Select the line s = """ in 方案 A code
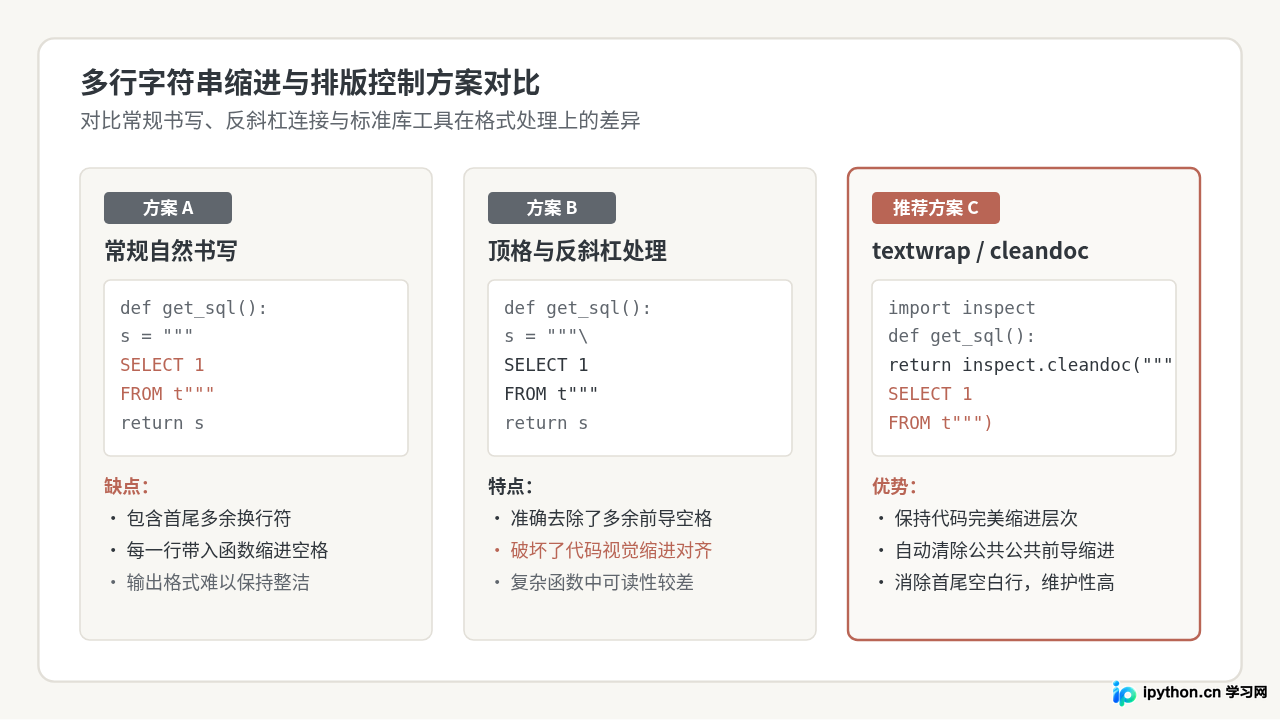The image size is (1280, 720). 157,336
